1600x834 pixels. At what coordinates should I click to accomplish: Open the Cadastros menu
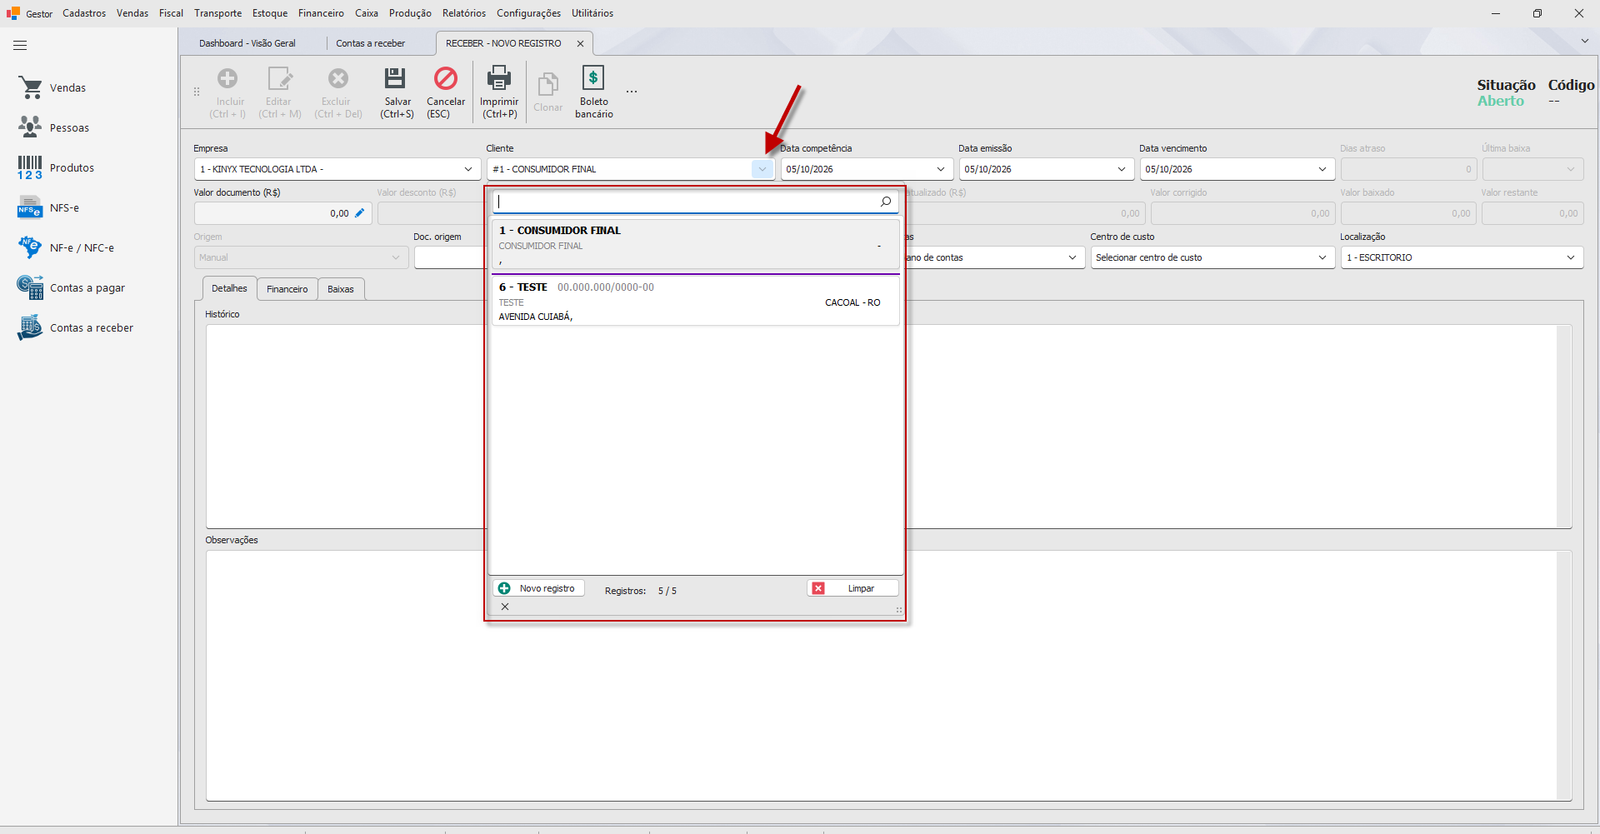pos(84,13)
